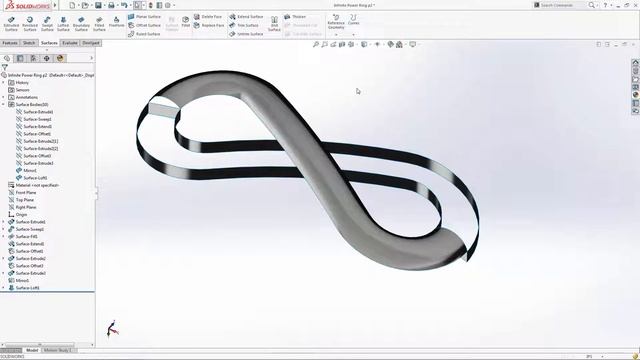
Task: Click the Open document icon
Action: pyautogui.click(x=85, y=5)
